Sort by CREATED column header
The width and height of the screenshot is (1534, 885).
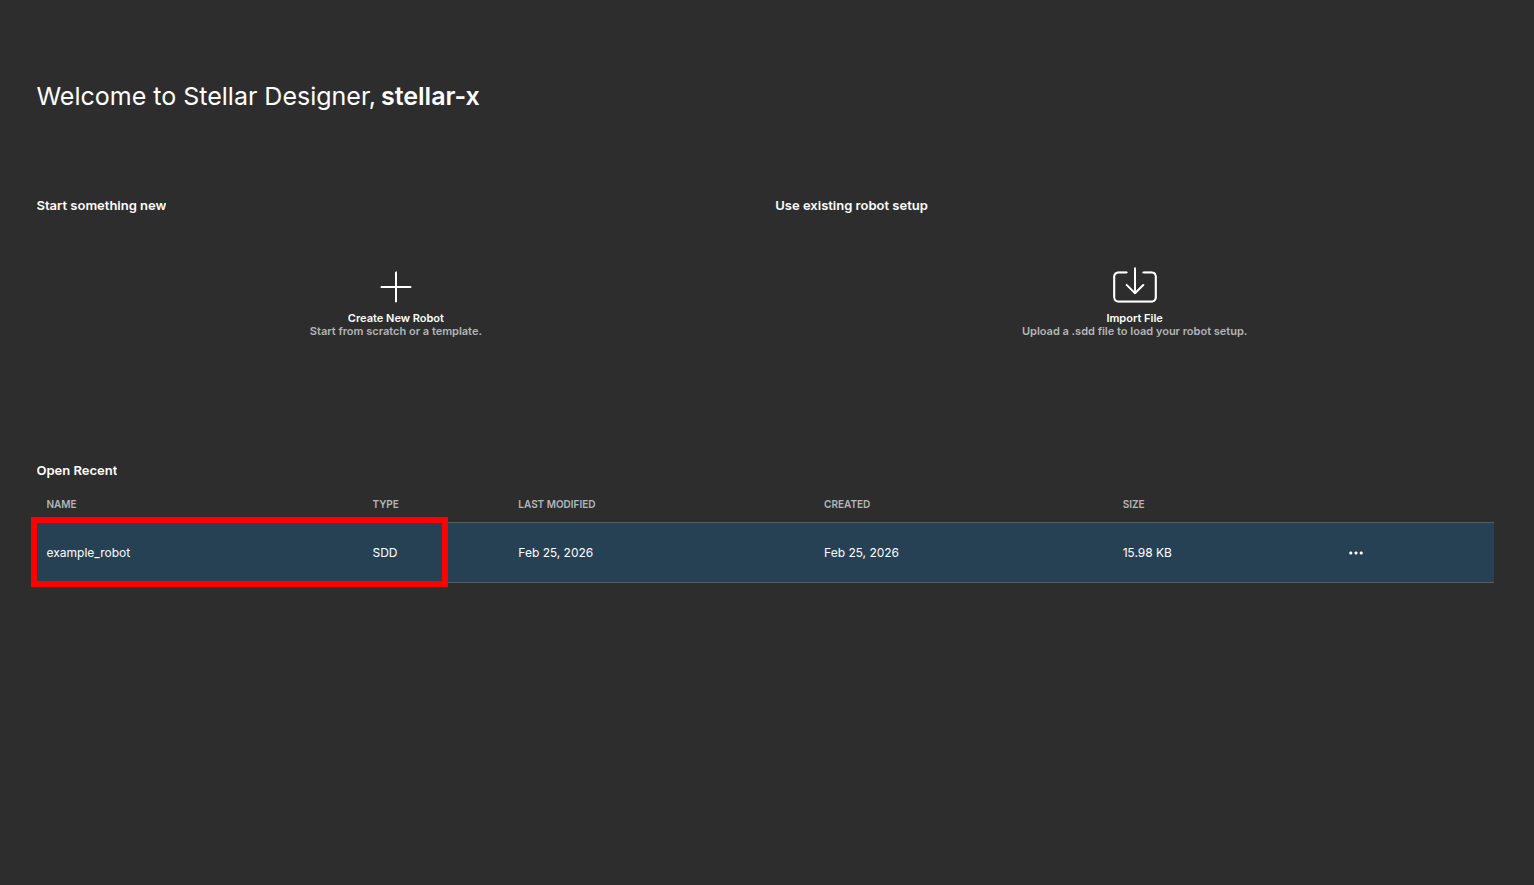point(846,504)
